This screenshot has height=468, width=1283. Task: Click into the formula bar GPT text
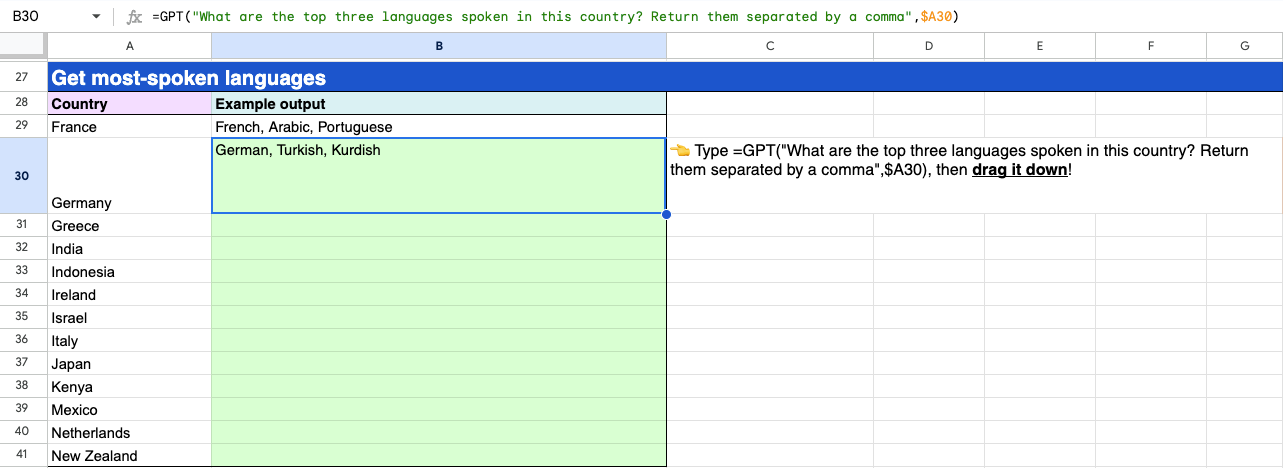tap(500, 17)
